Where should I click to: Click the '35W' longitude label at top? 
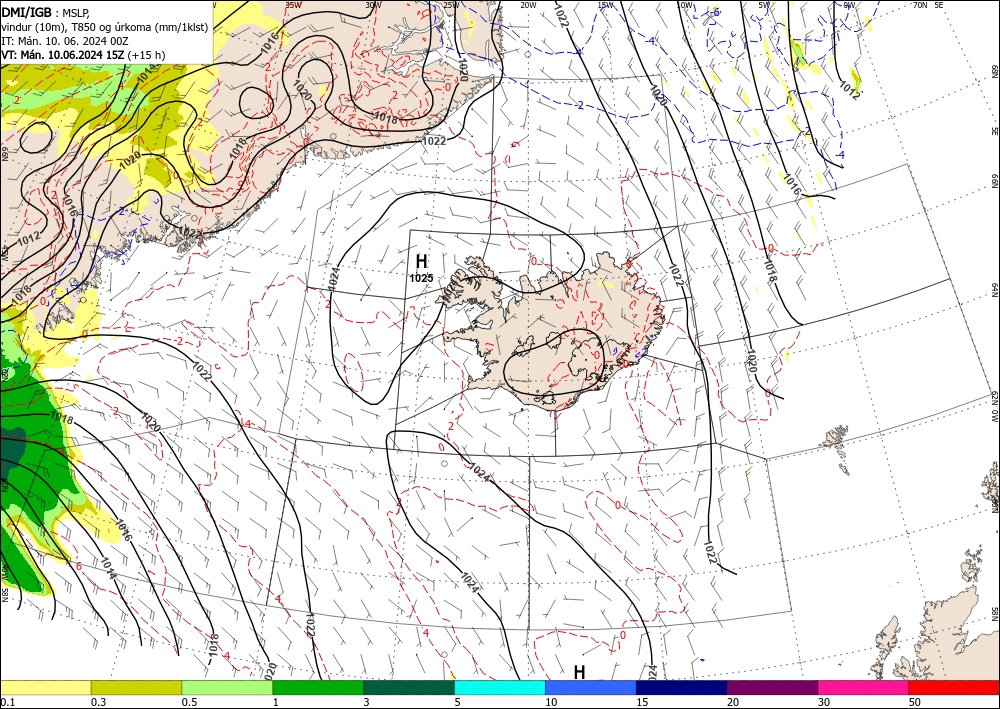pos(293,4)
